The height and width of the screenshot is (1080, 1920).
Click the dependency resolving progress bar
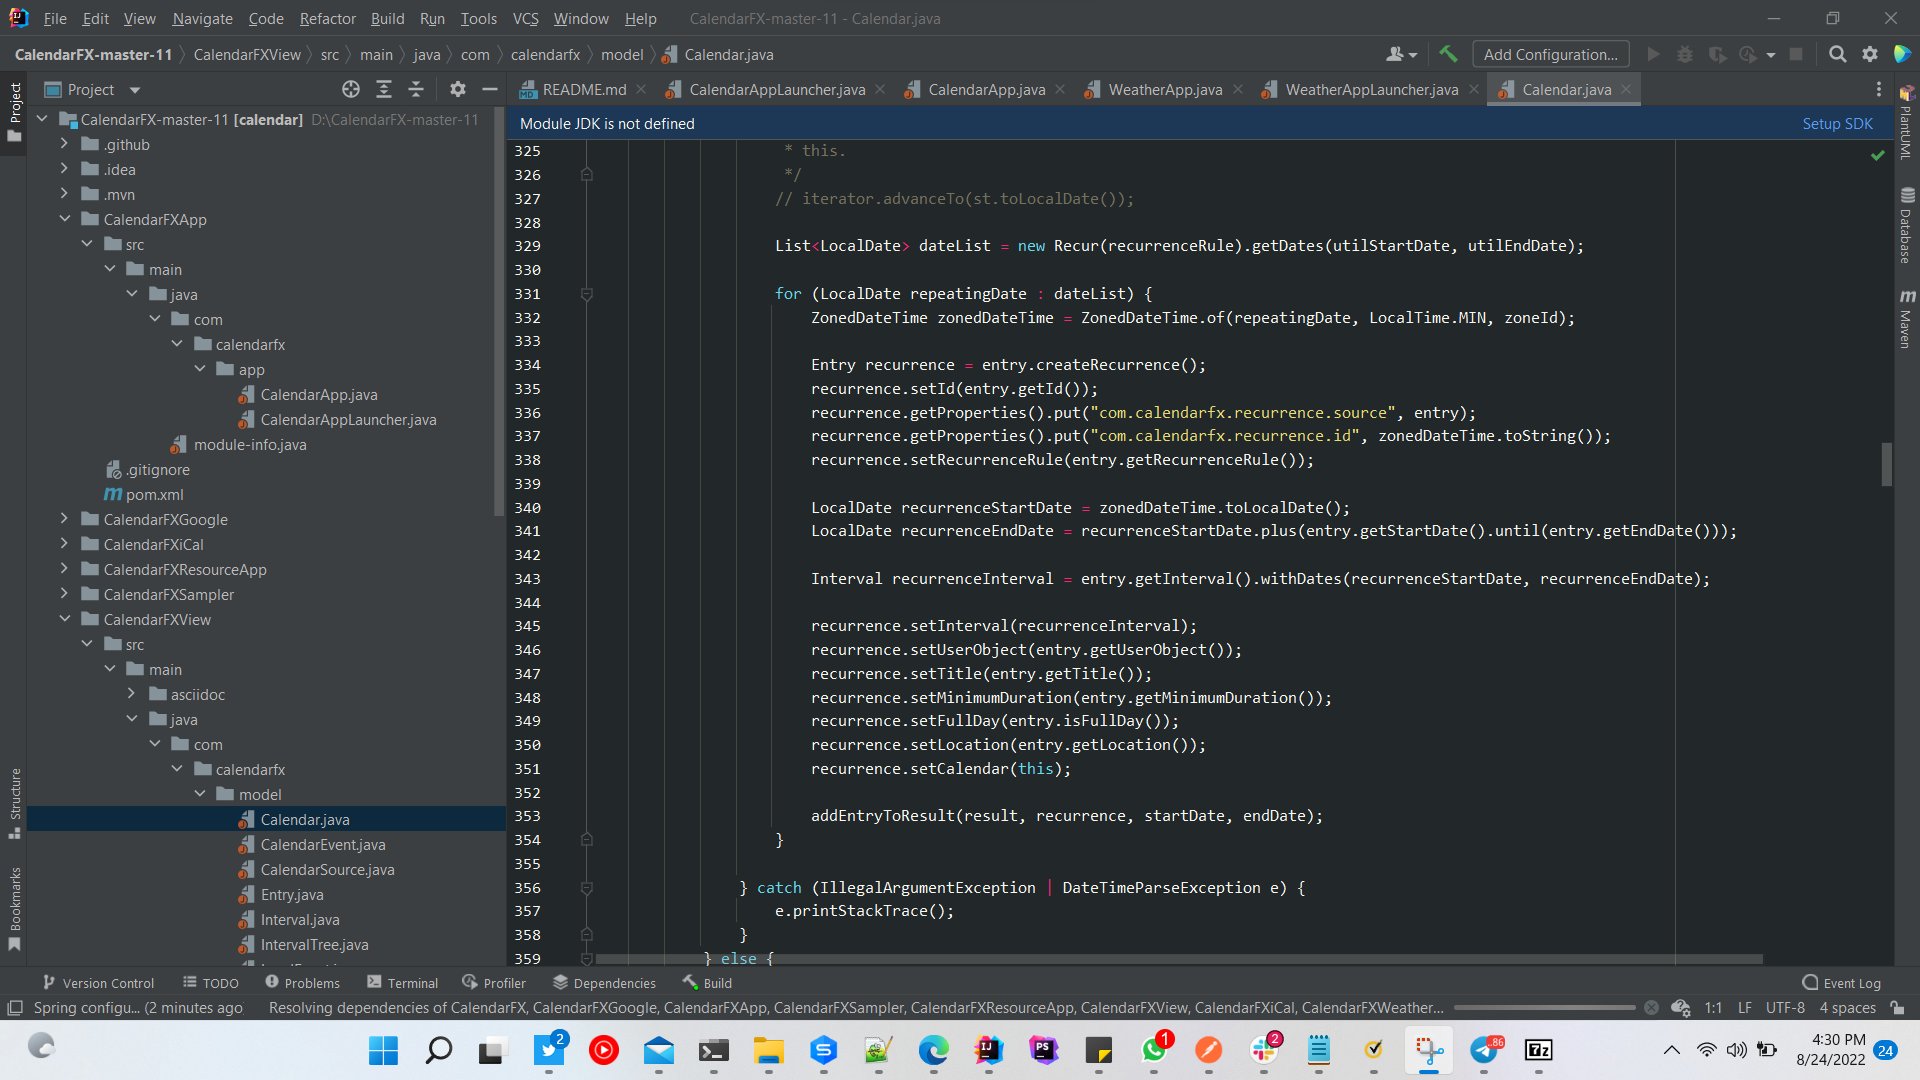(x=1545, y=1008)
